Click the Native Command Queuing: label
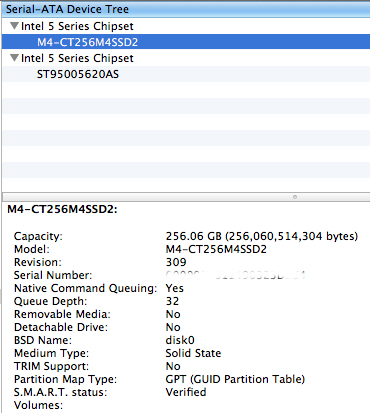The height and width of the screenshot is (413, 370). point(85,288)
